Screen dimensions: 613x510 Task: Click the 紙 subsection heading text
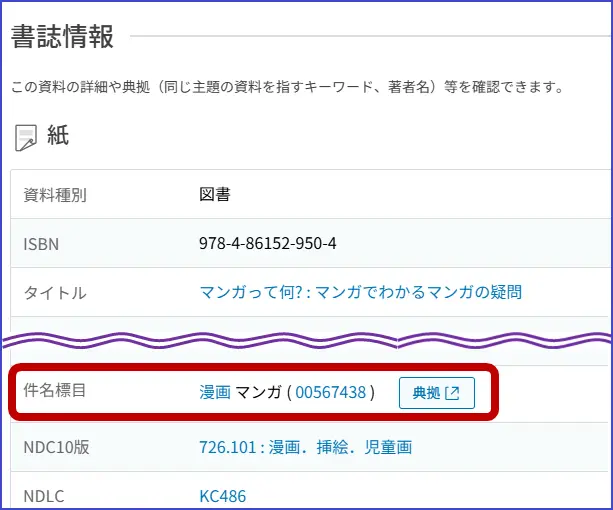58,137
